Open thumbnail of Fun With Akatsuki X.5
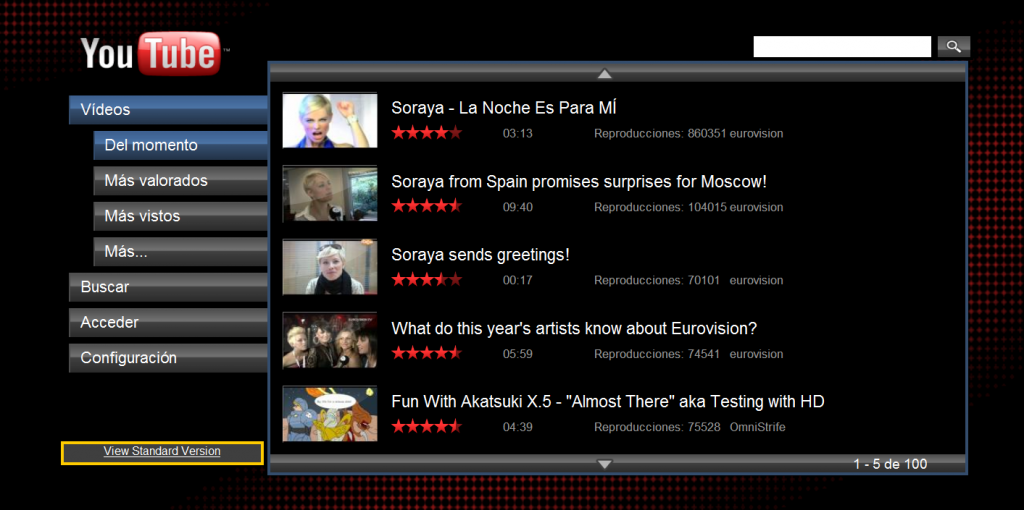The width and height of the screenshot is (1024, 510). coord(330,414)
